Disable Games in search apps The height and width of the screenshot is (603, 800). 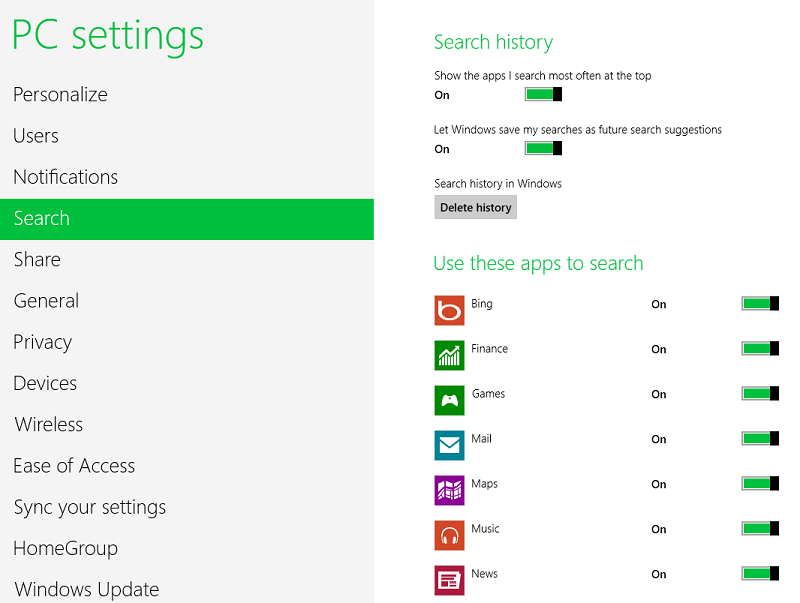coord(760,393)
